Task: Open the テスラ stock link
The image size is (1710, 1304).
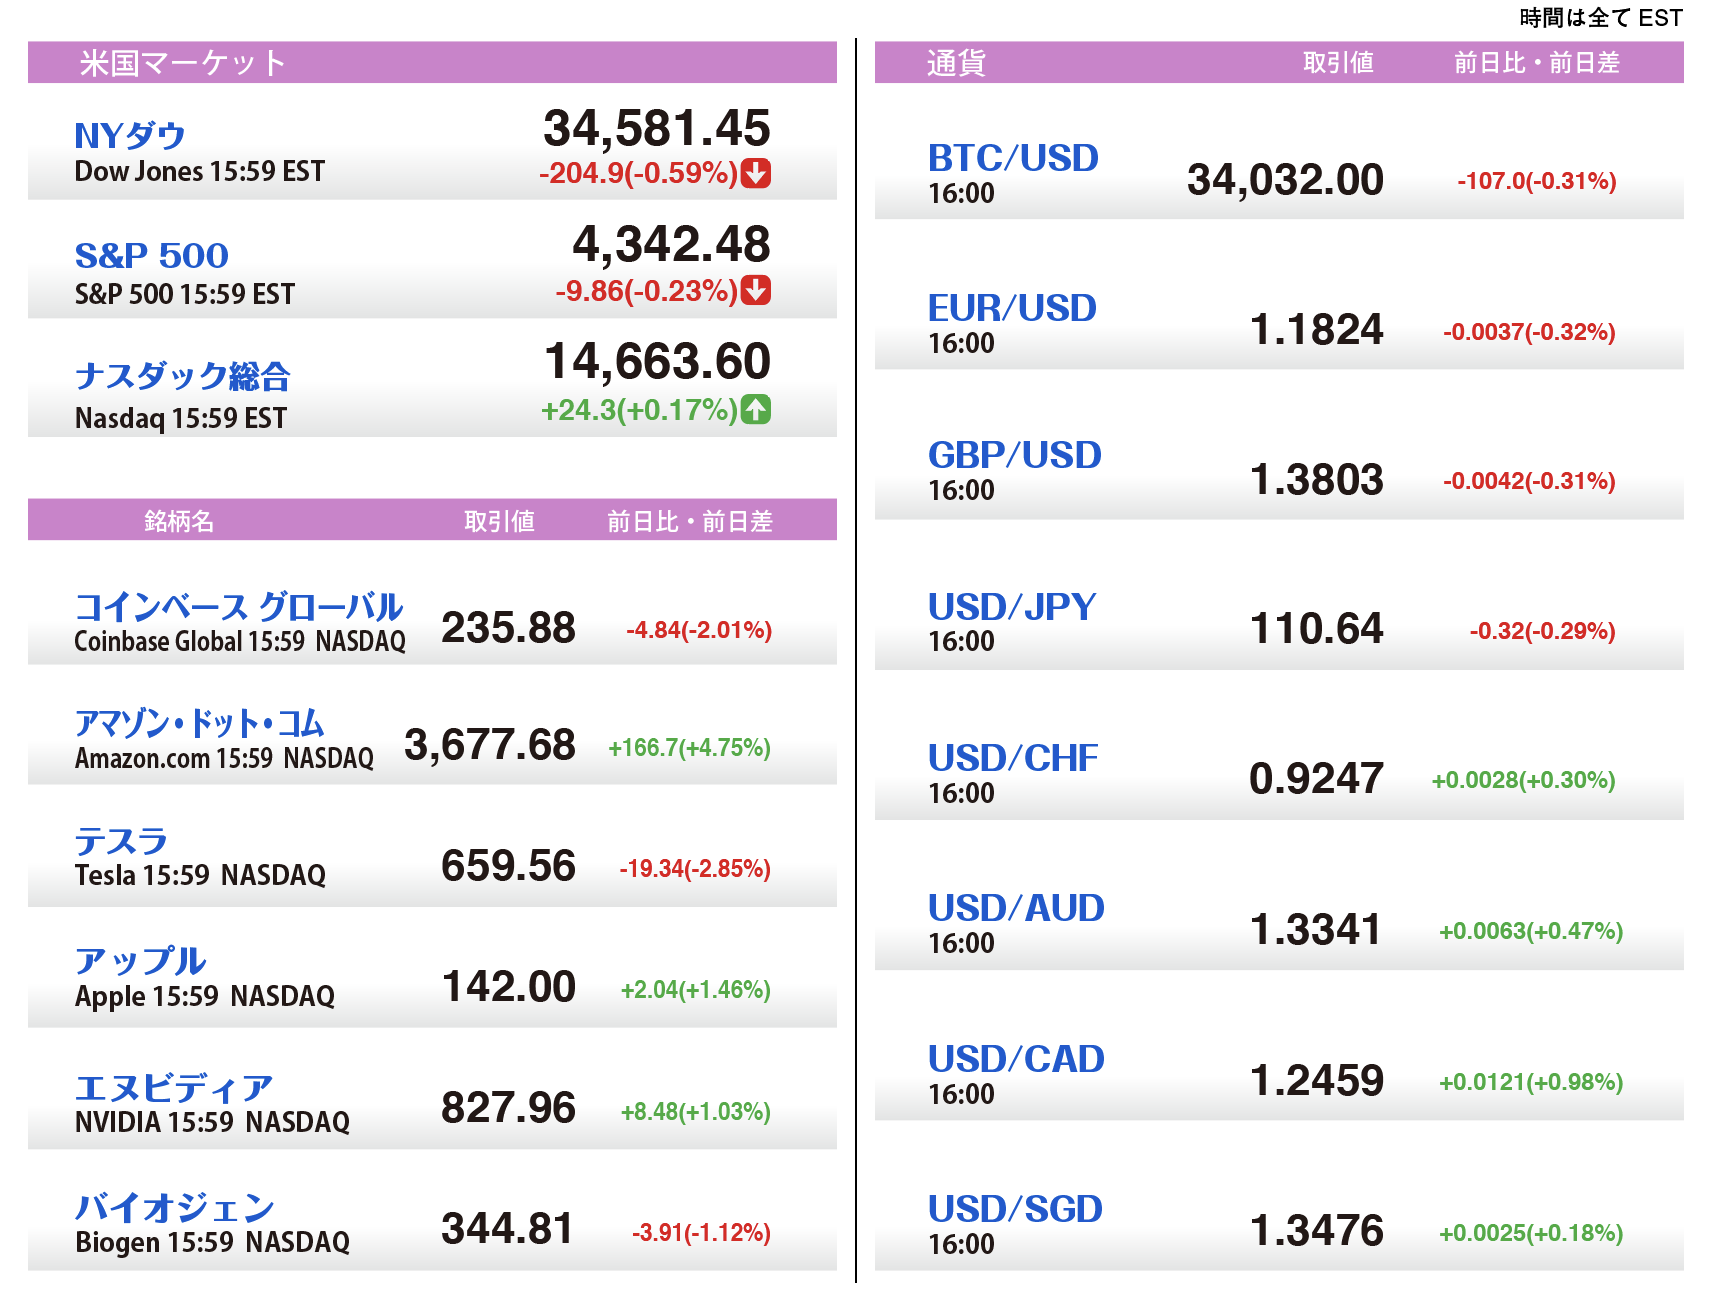Action: (121, 841)
